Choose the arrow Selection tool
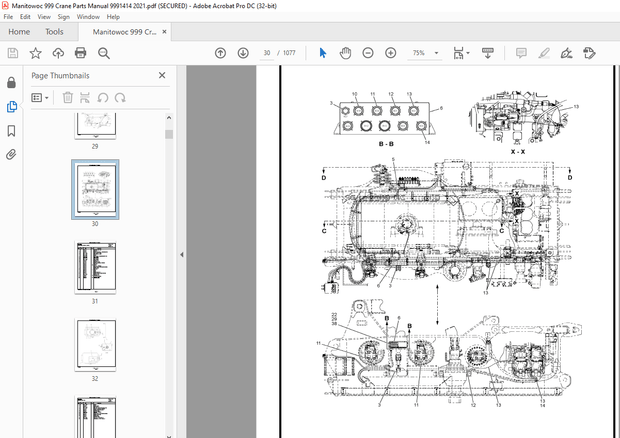Viewport: 620px width, 438px height. (x=323, y=53)
